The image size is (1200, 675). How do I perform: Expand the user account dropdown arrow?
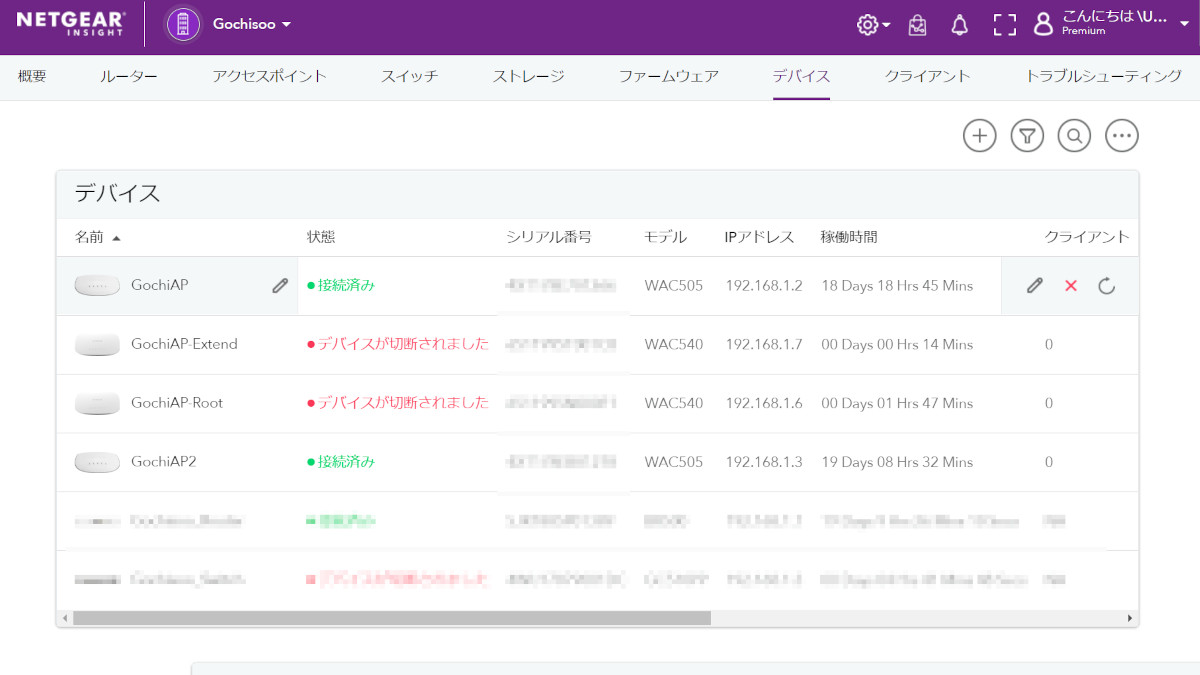pos(1184,24)
